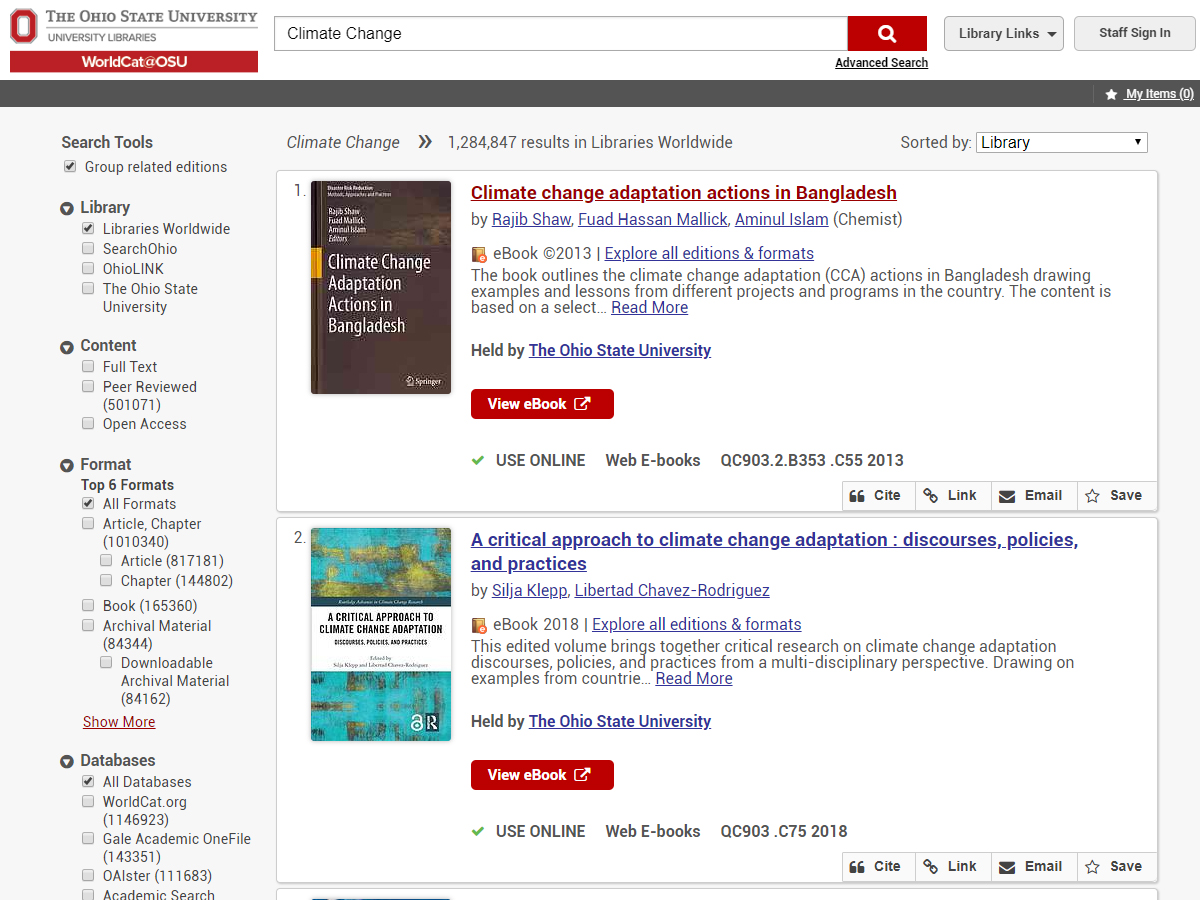The image size is (1200, 900).
Task: Click View eBook for first result
Action: pos(542,404)
